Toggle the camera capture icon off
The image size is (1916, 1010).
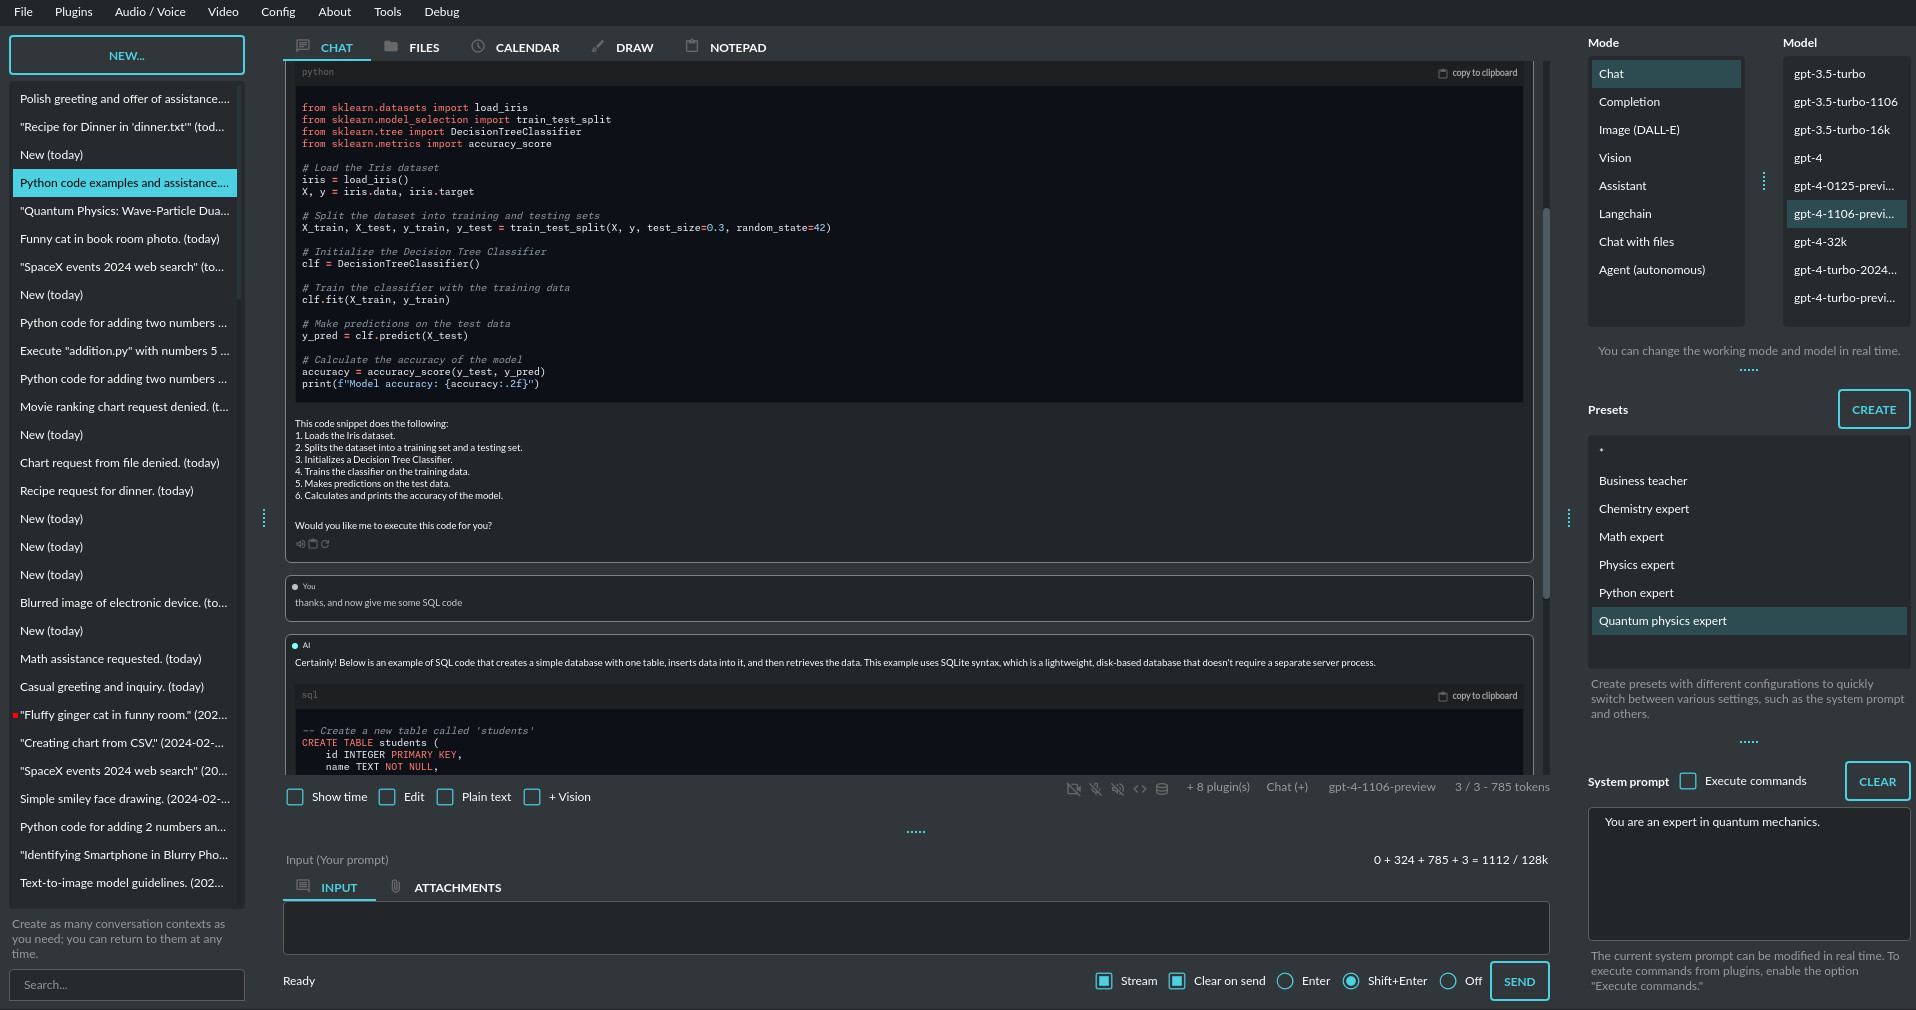(1074, 789)
